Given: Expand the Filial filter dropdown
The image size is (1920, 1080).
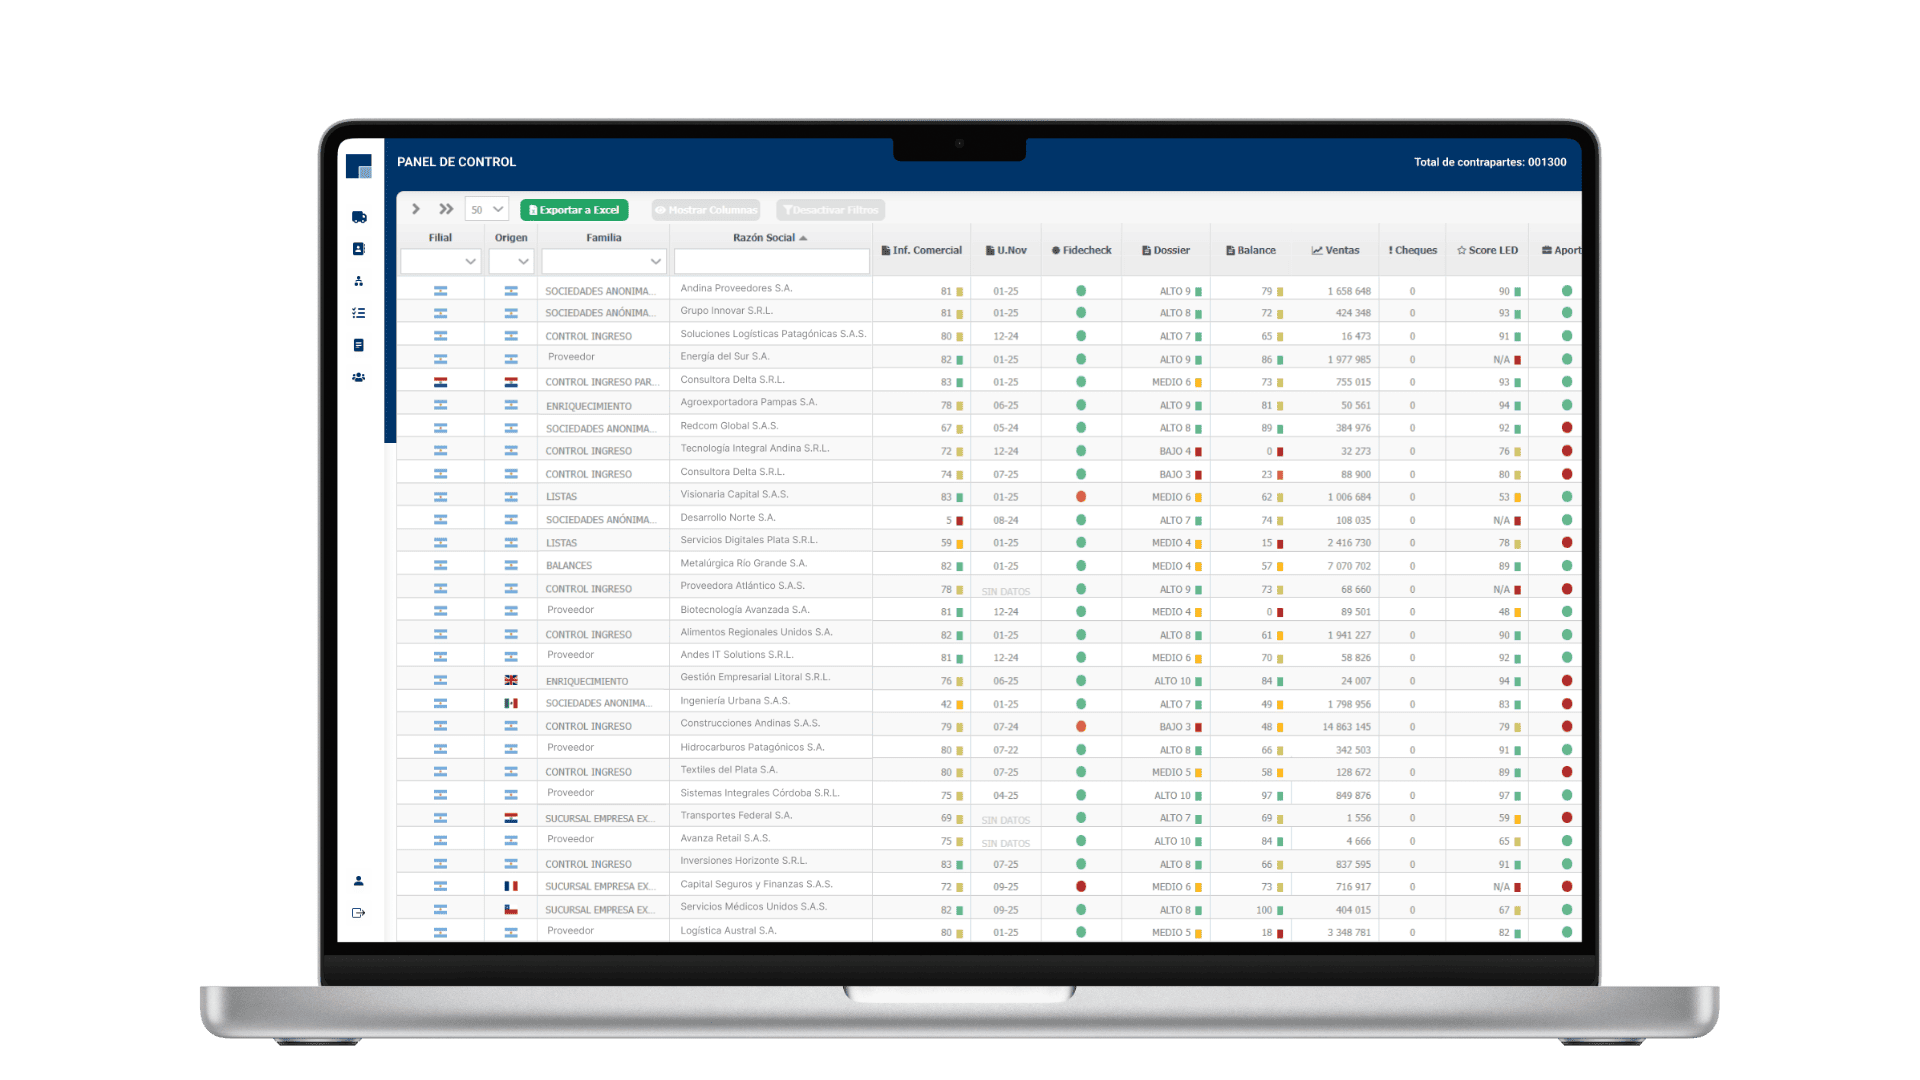Looking at the screenshot, I should tap(441, 261).
